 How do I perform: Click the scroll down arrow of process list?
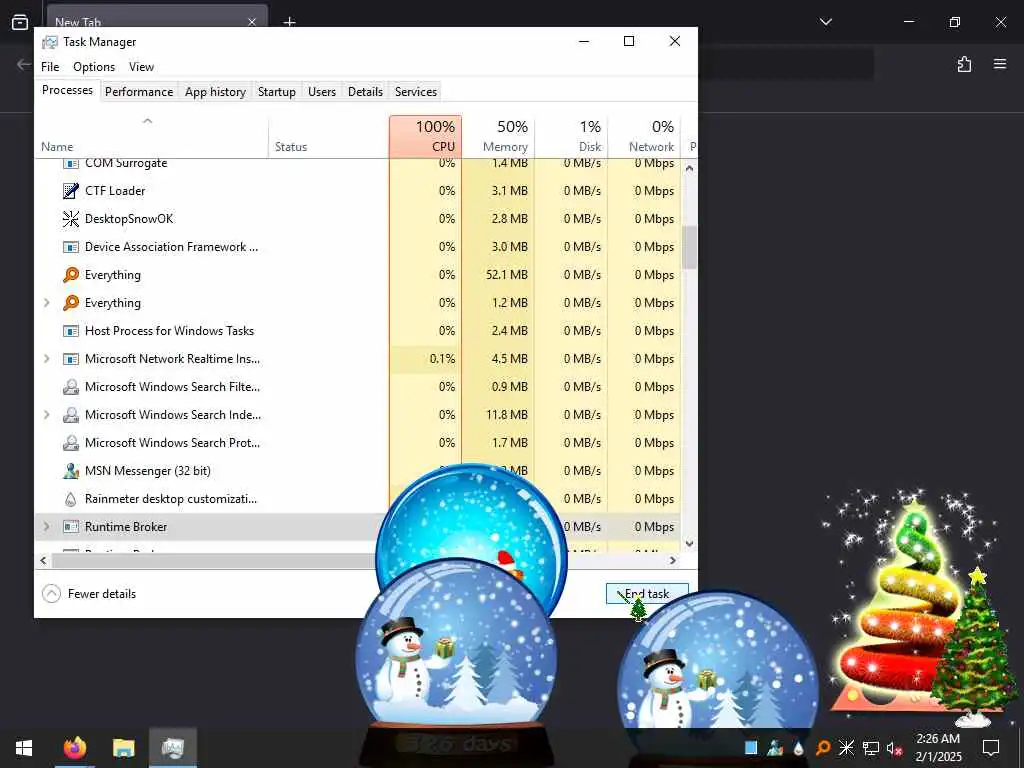click(689, 543)
